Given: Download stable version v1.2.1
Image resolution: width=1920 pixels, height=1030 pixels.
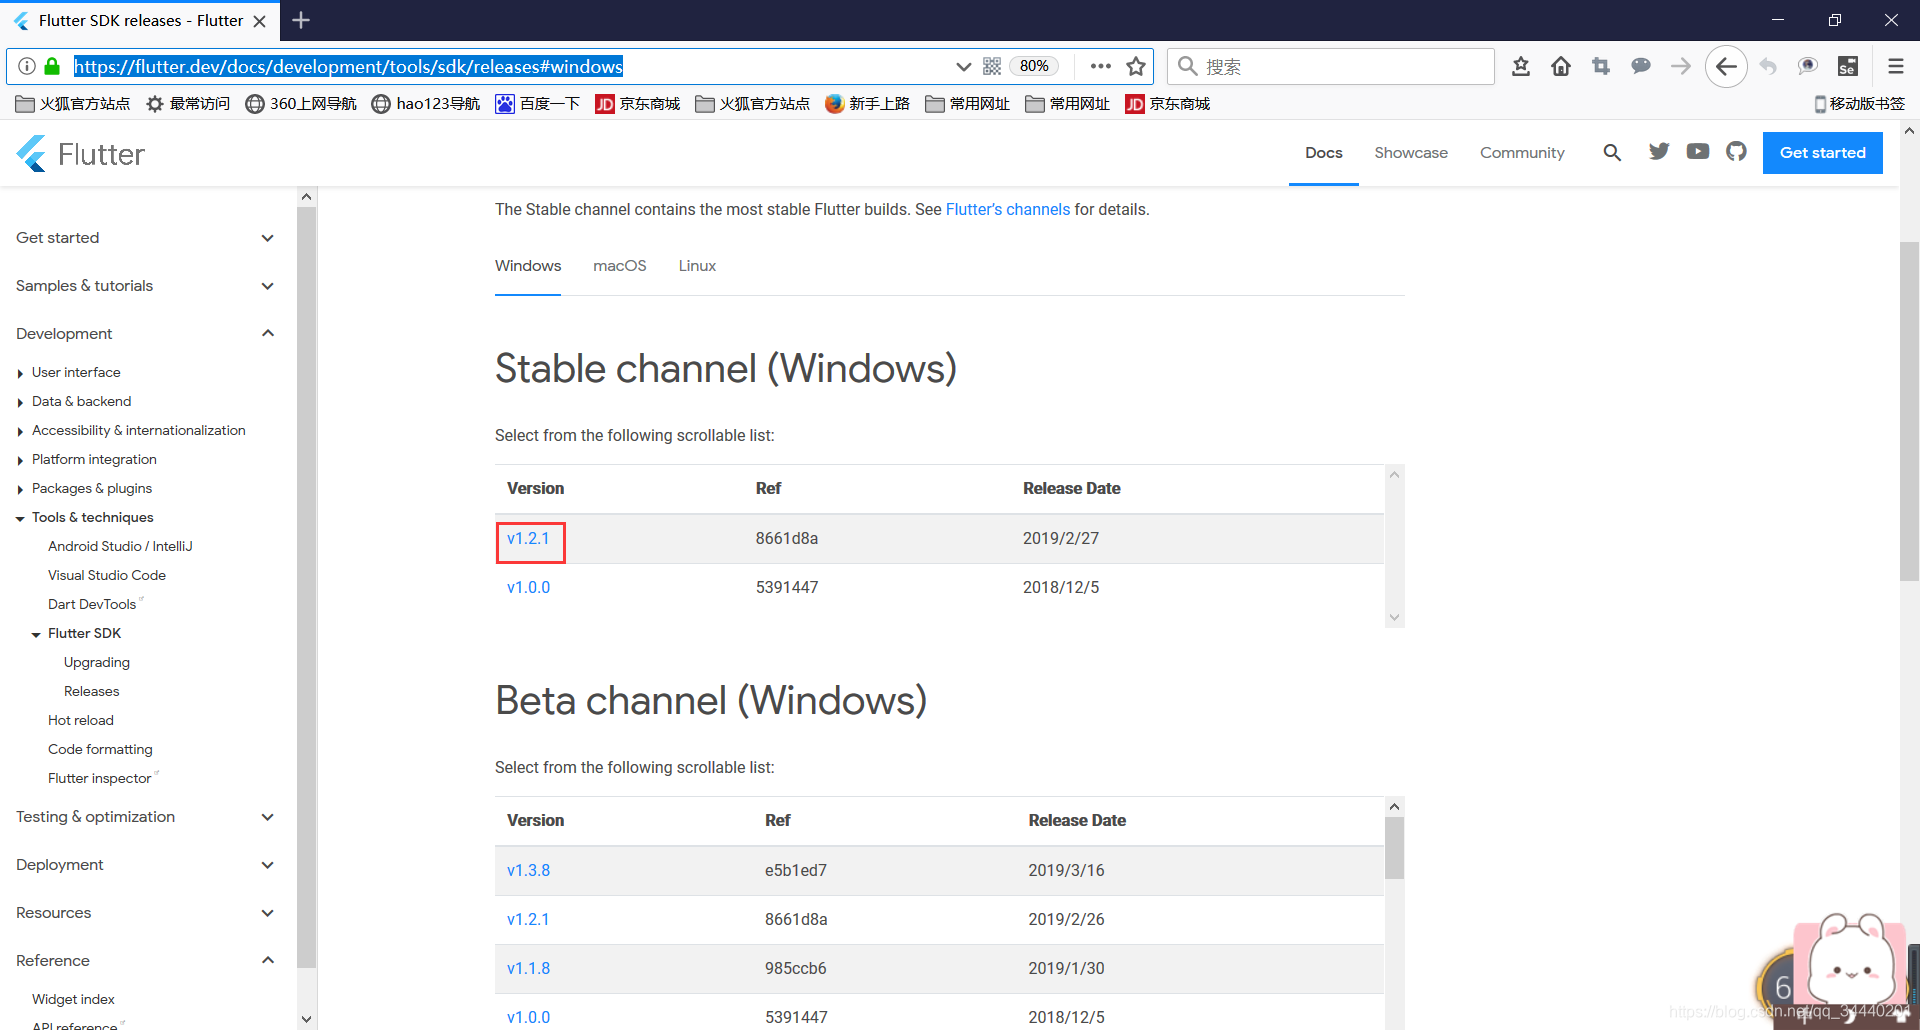Looking at the screenshot, I should click(528, 538).
